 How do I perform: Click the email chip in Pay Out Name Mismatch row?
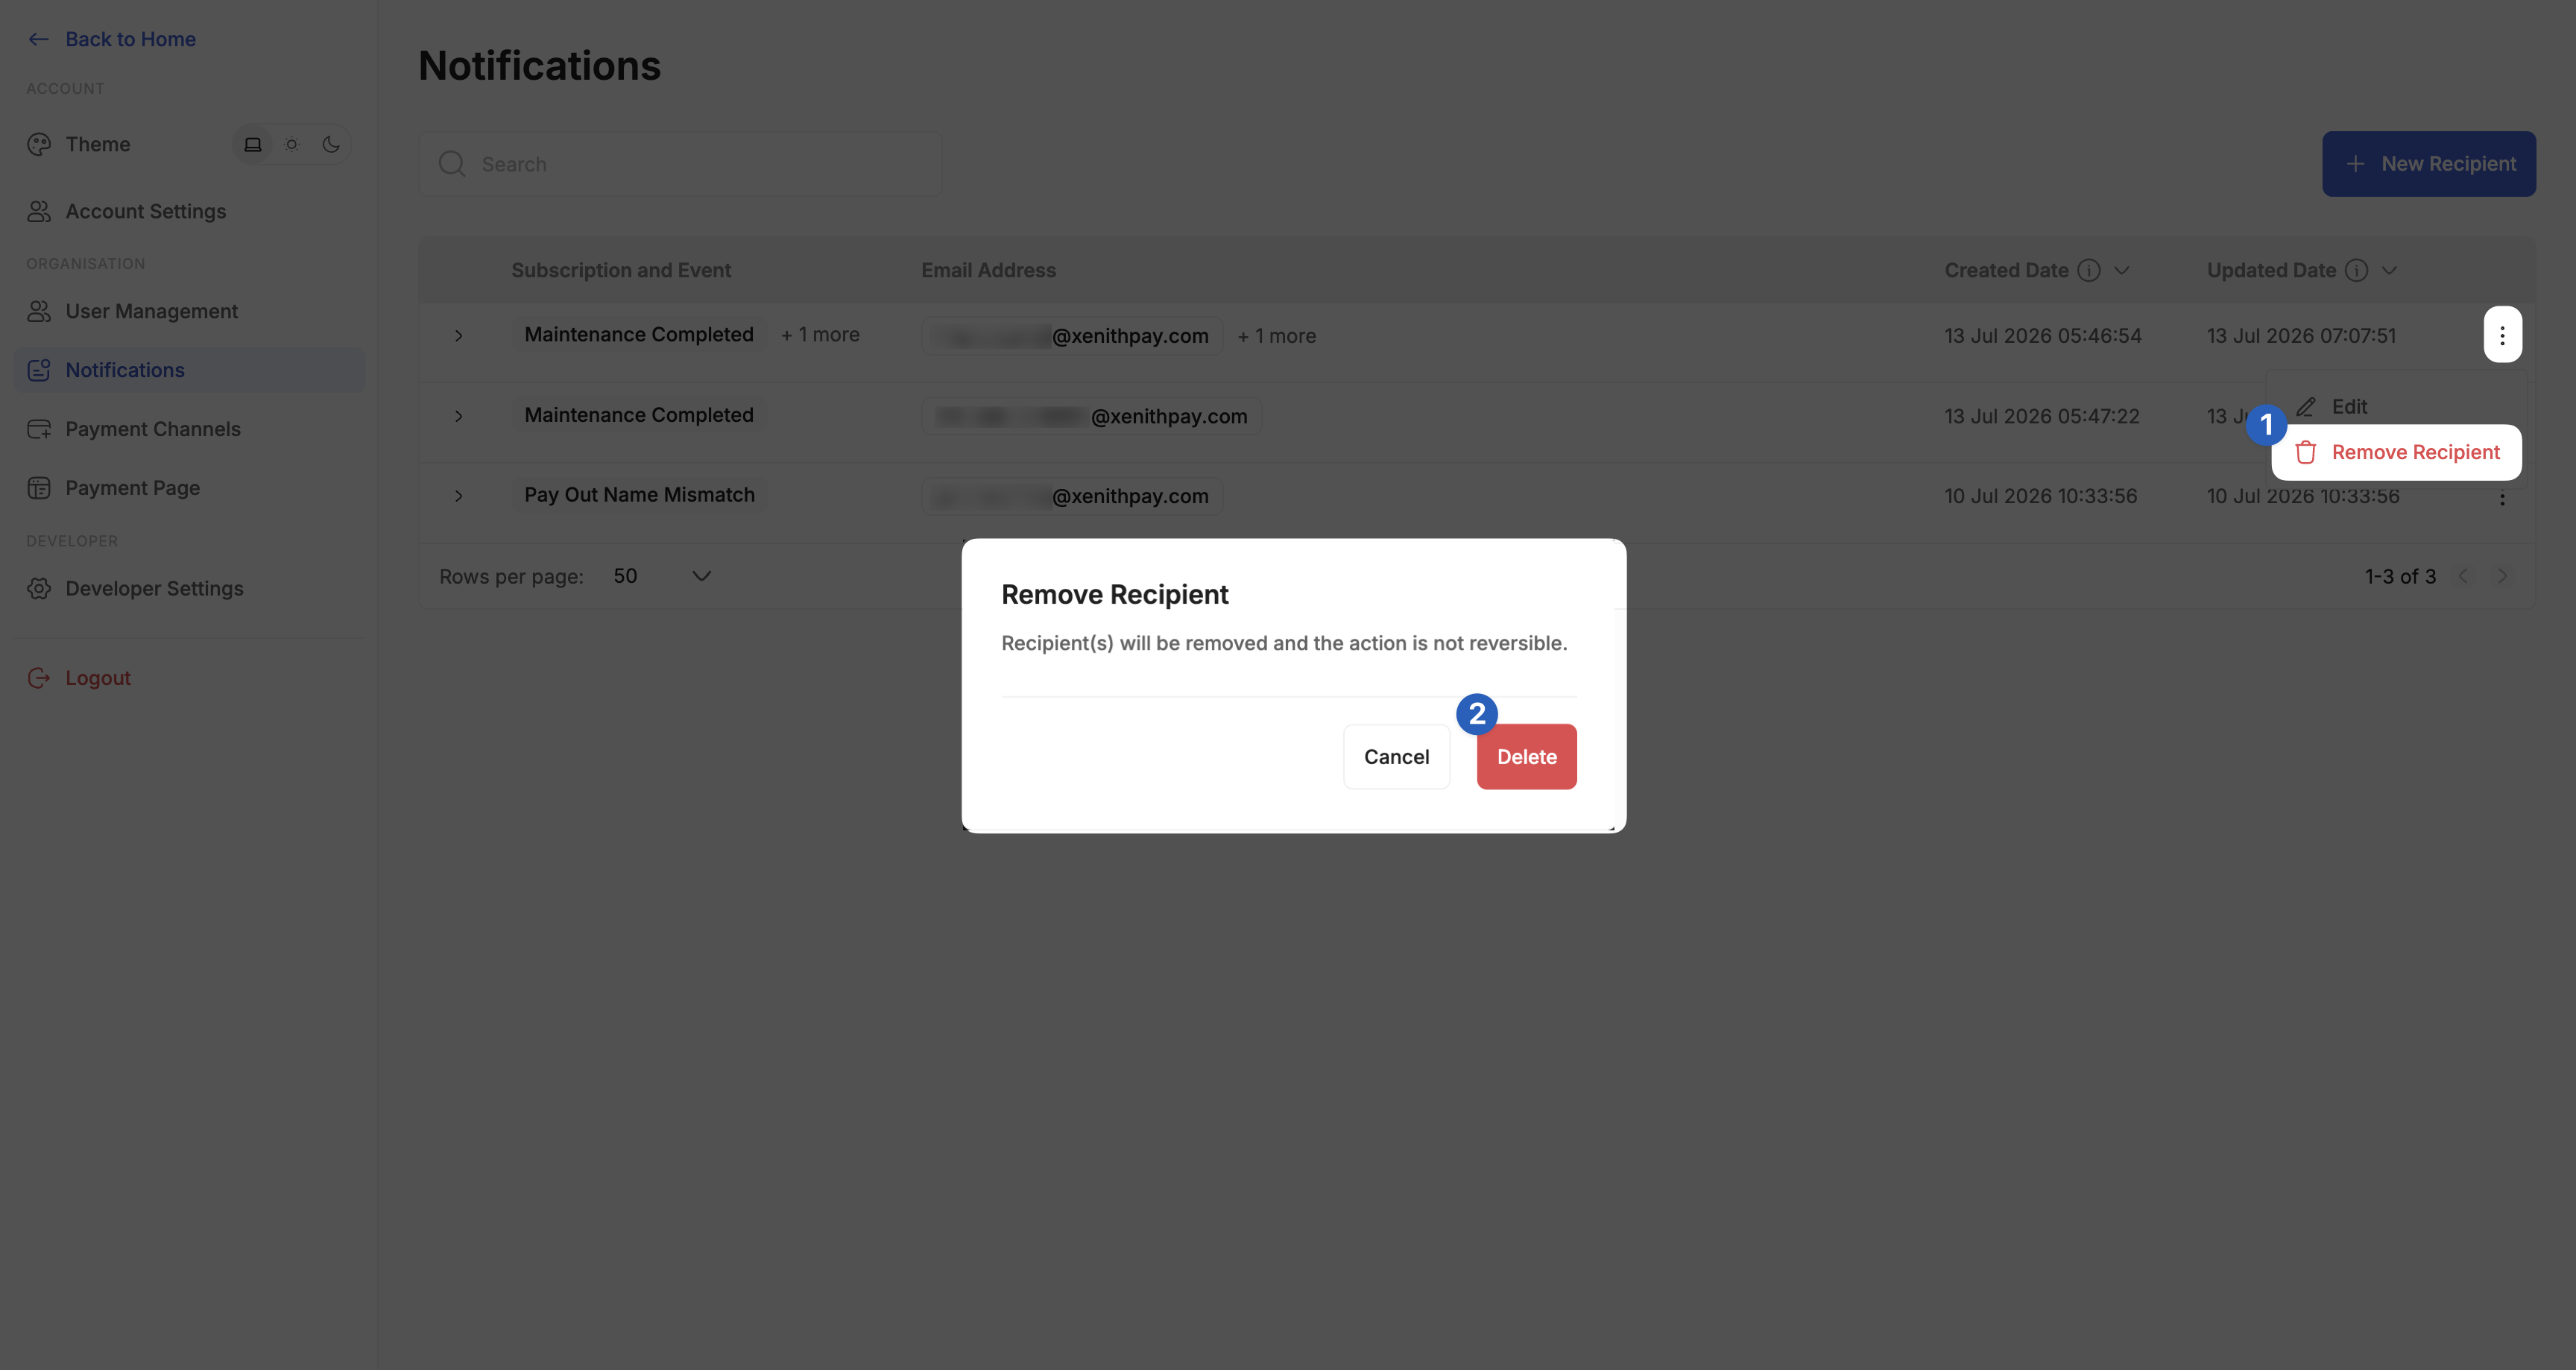[1071, 496]
